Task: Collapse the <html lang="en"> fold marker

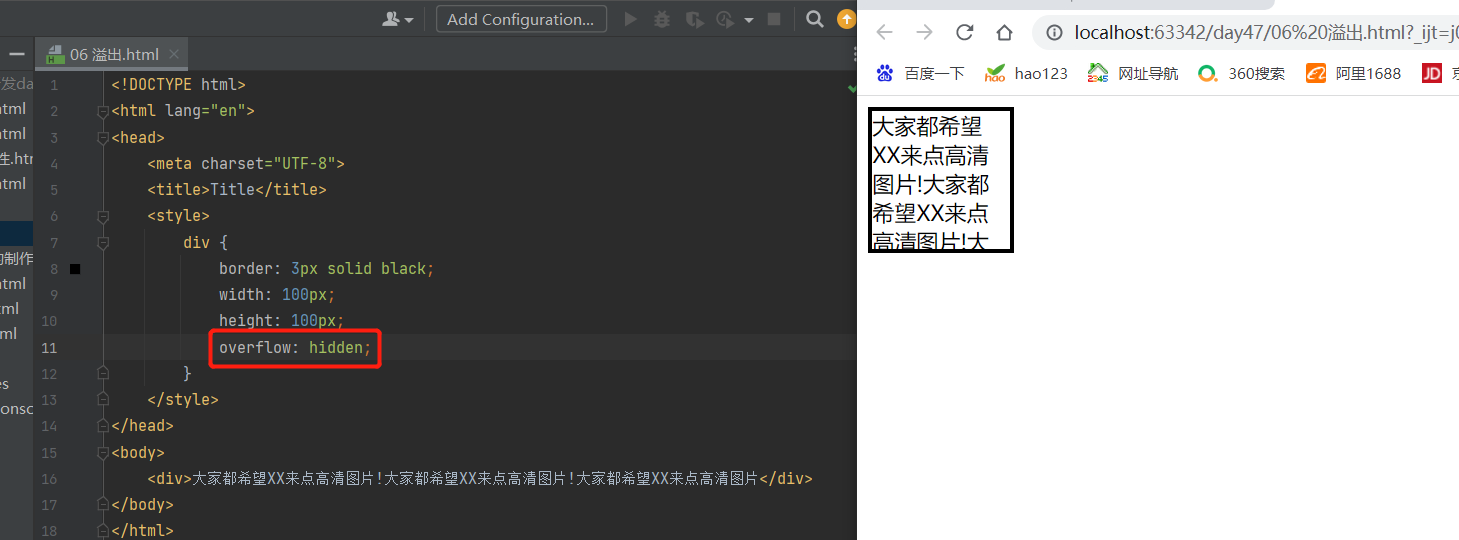Action: click(102, 111)
